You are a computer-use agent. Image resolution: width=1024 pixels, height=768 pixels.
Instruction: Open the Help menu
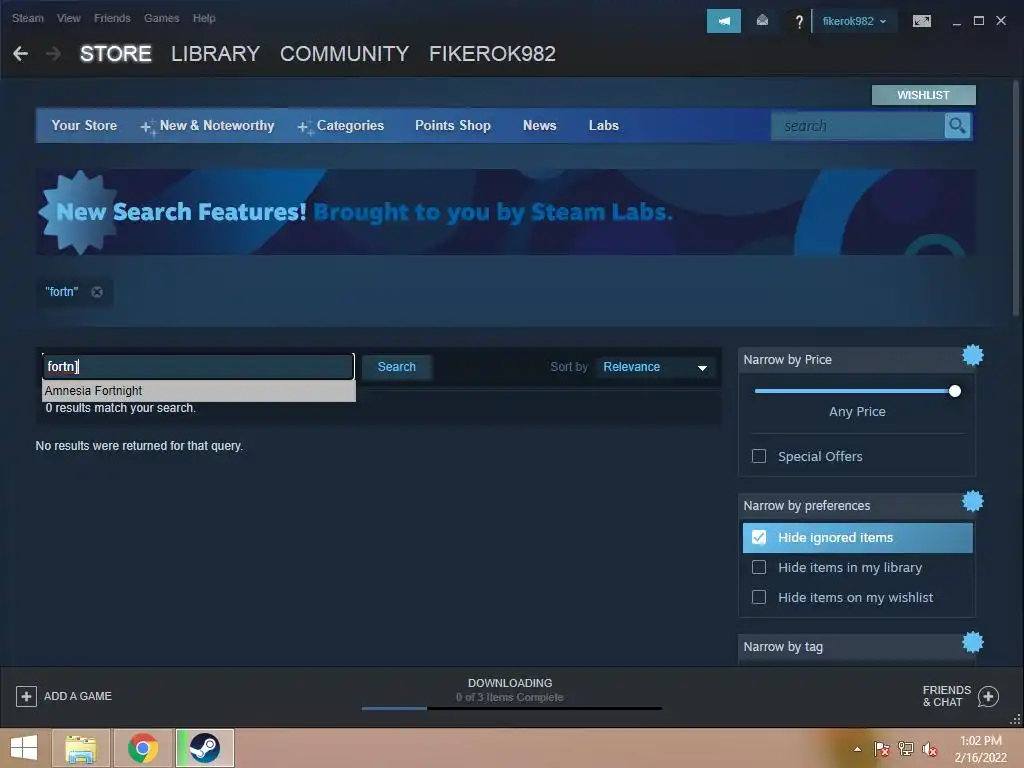(x=204, y=18)
